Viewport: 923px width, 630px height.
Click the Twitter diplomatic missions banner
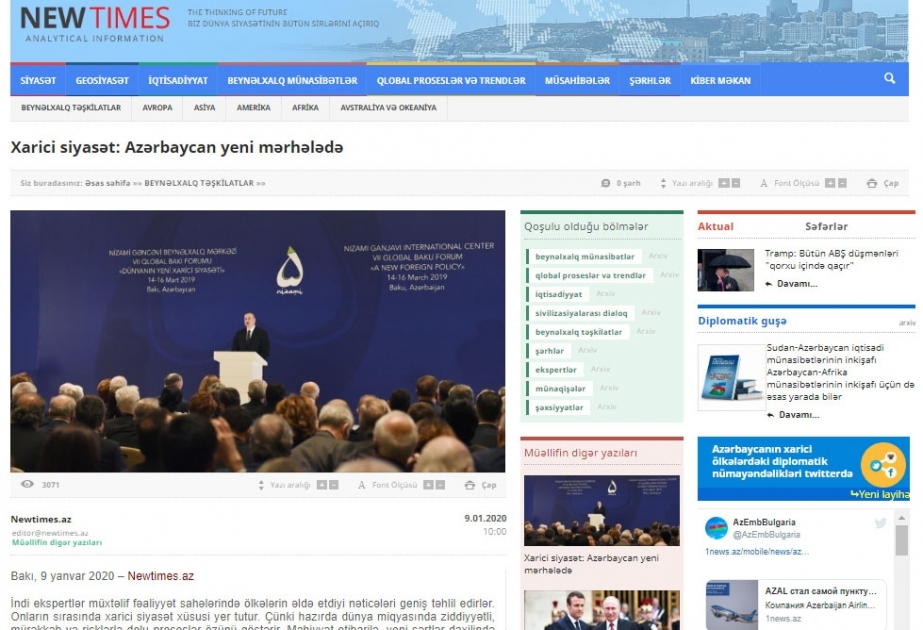point(804,469)
